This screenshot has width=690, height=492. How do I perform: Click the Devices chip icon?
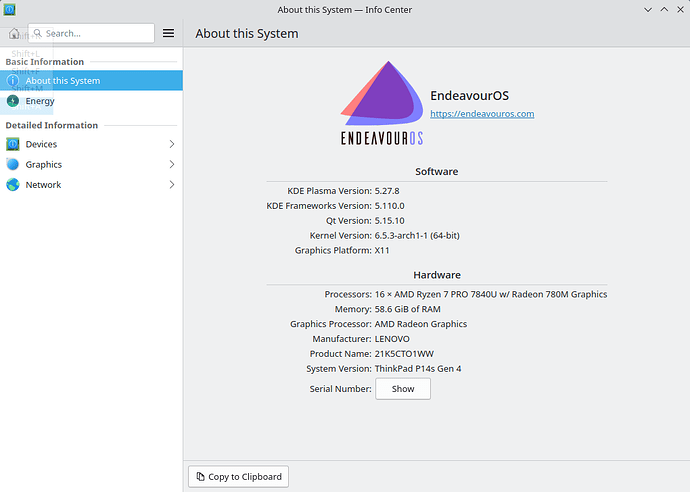[x=13, y=144]
